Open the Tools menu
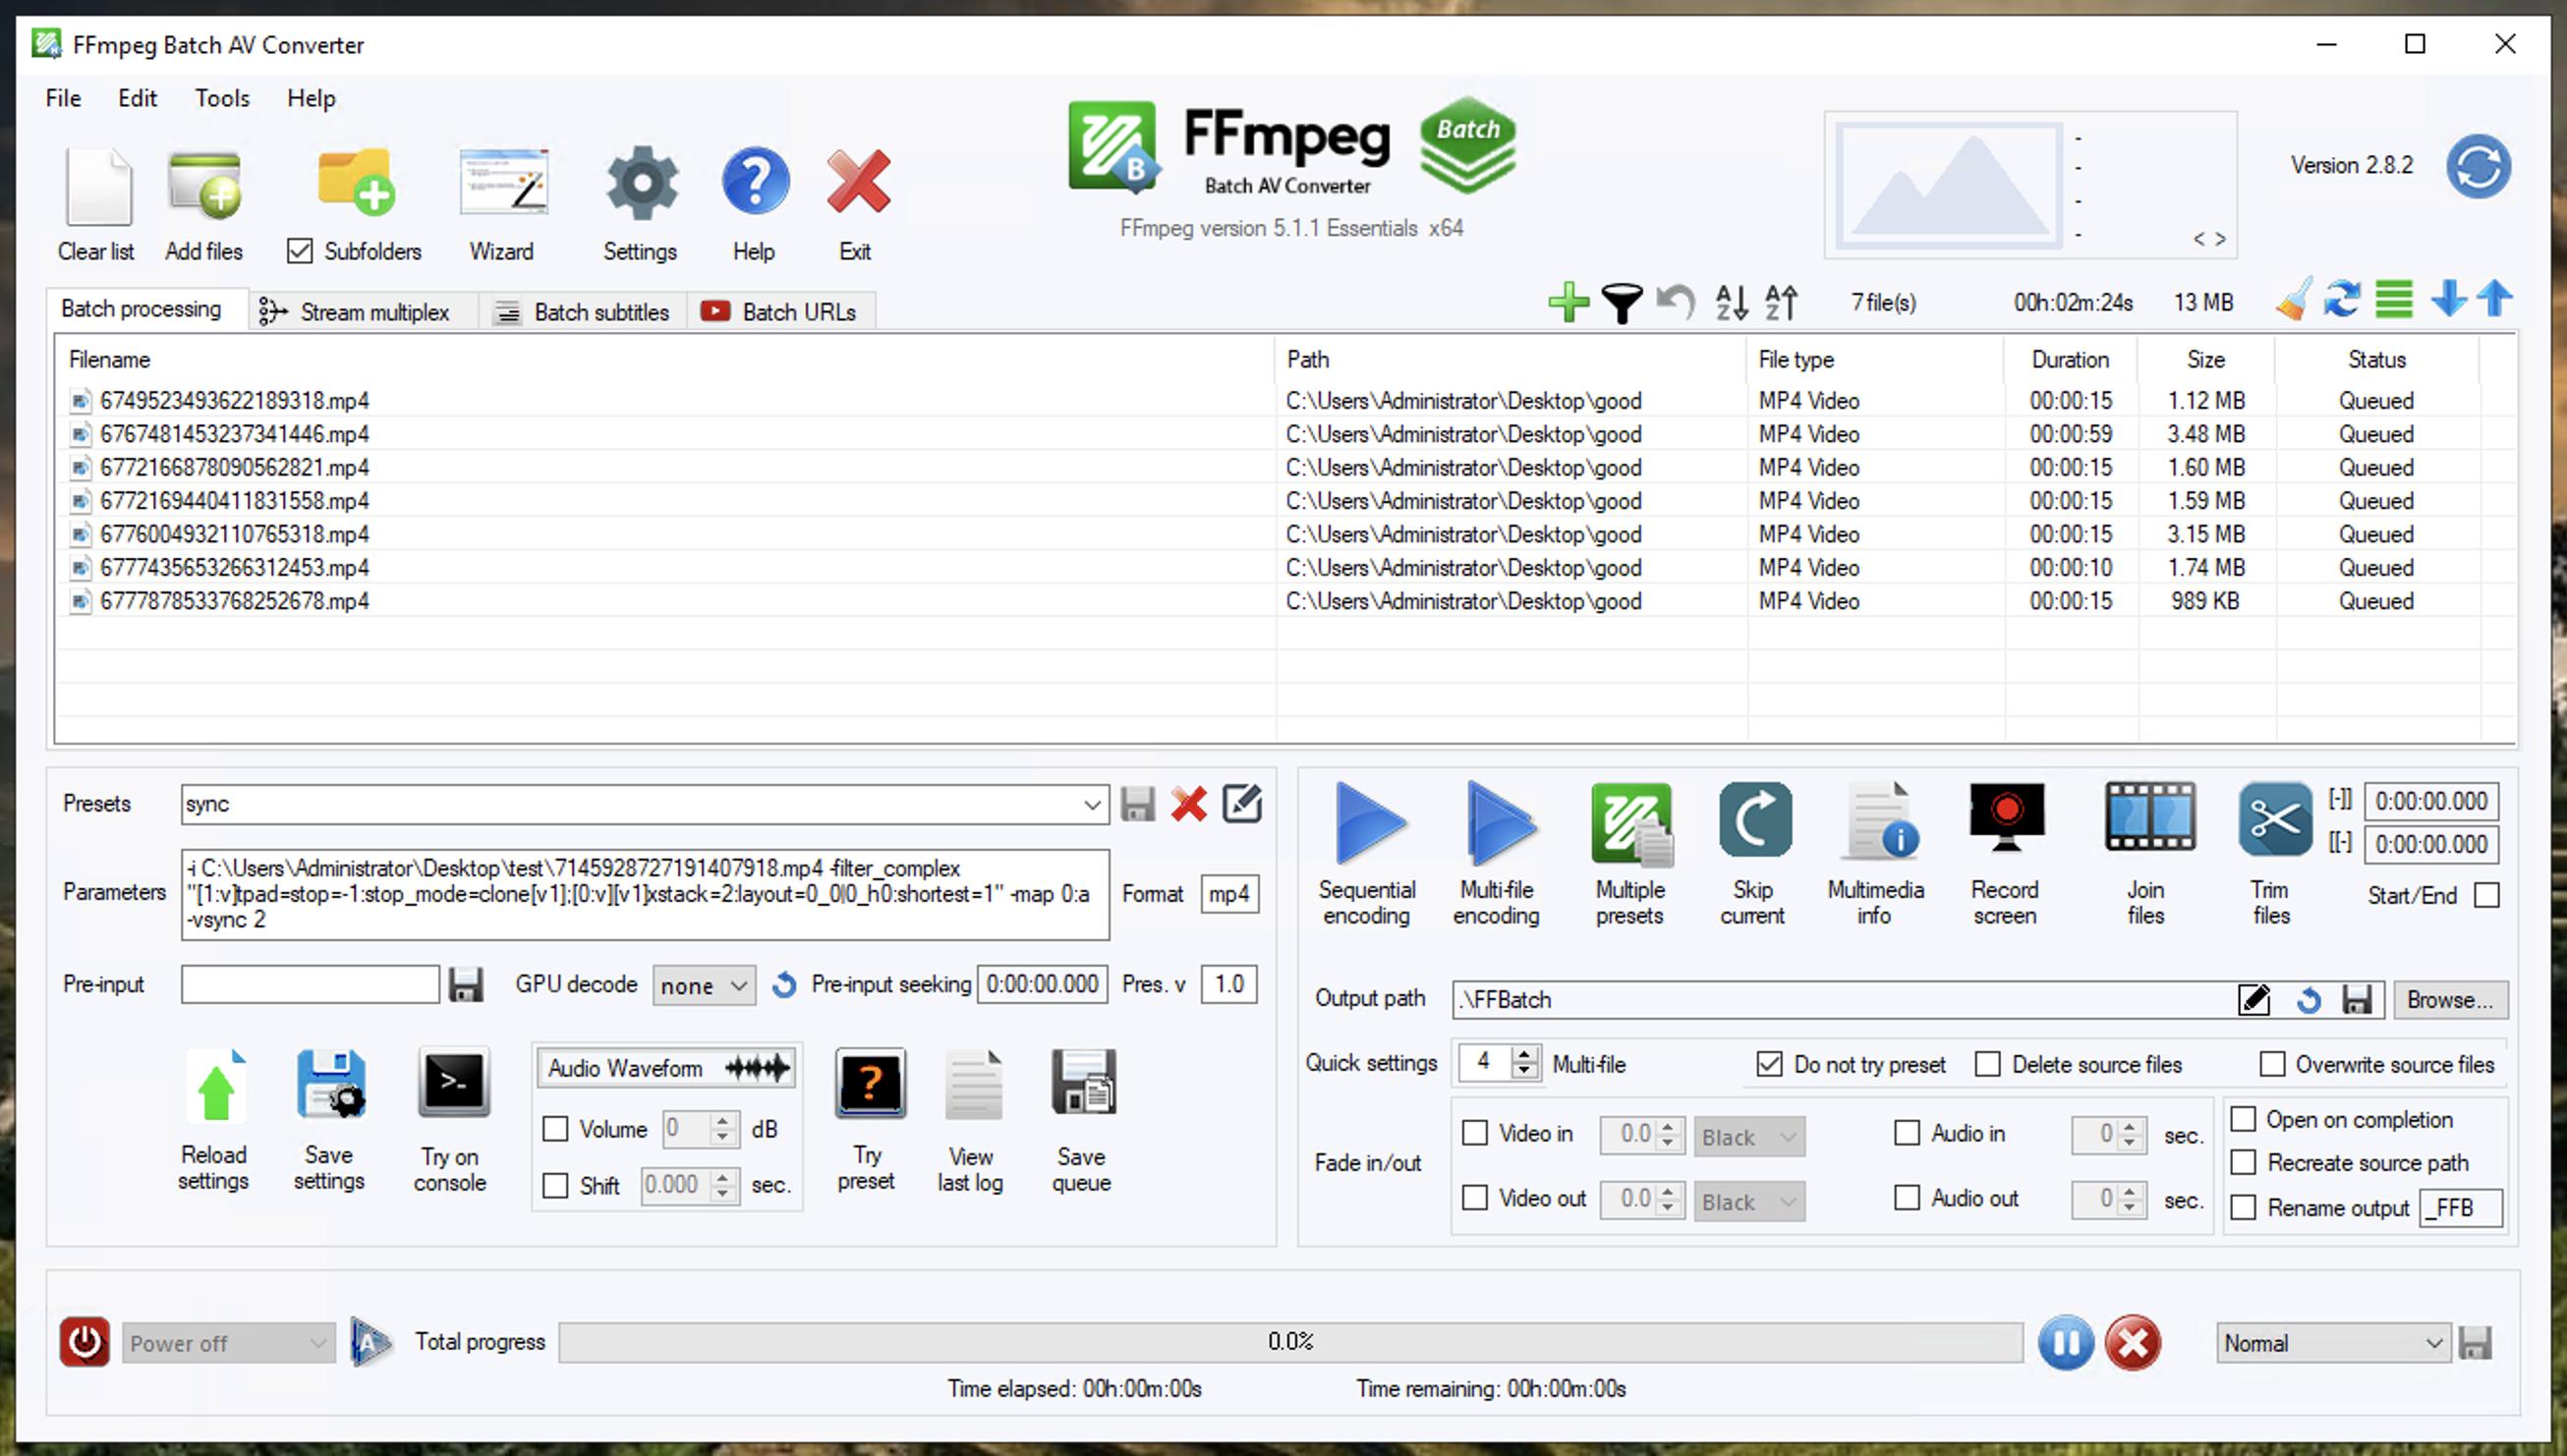 [x=222, y=98]
